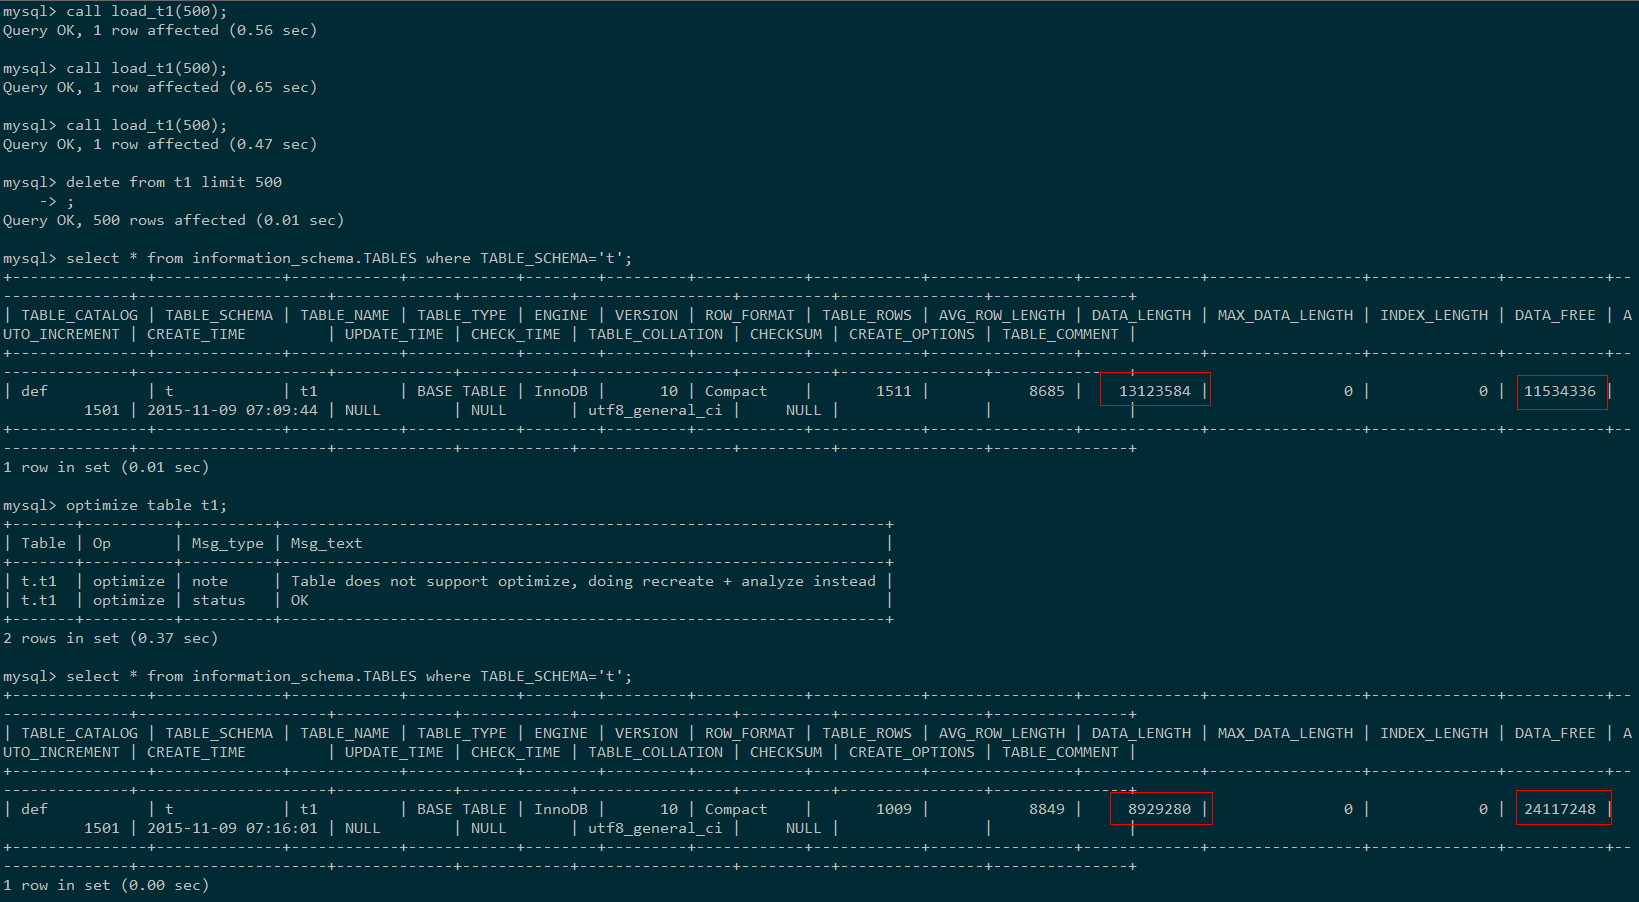Click the TABLE_ROWS value 1511

point(894,391)
